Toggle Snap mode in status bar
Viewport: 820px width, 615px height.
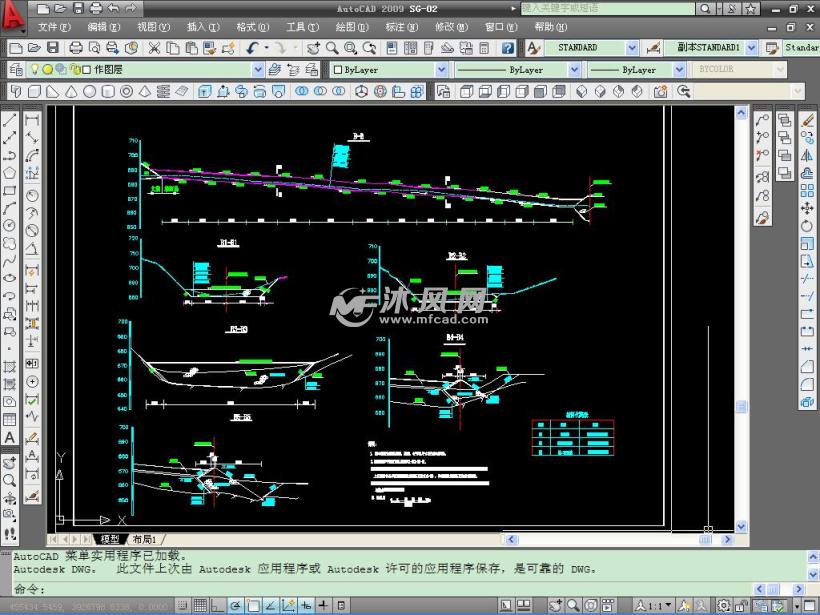point(183,605)
